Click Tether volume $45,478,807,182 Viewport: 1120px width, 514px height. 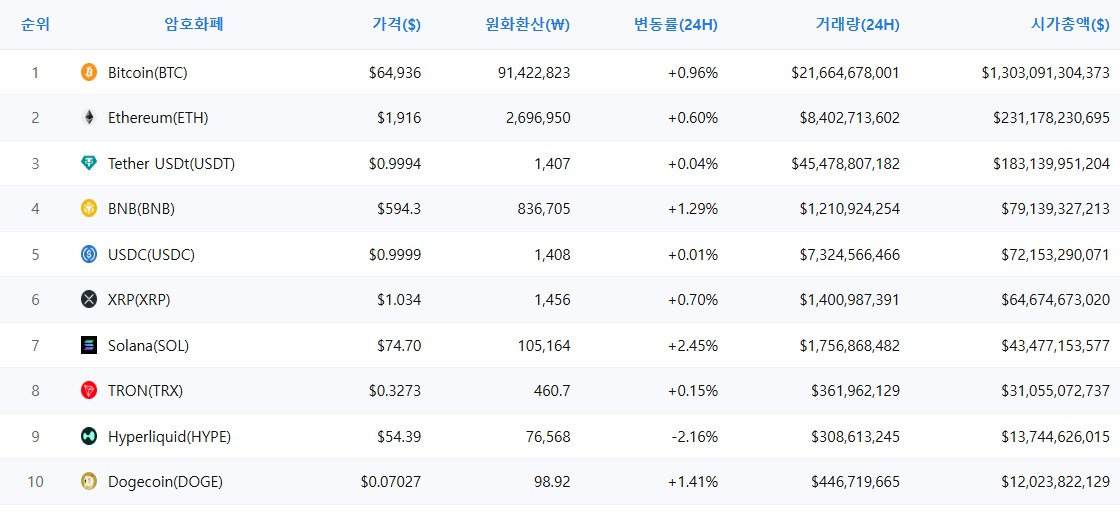[846, 164]
